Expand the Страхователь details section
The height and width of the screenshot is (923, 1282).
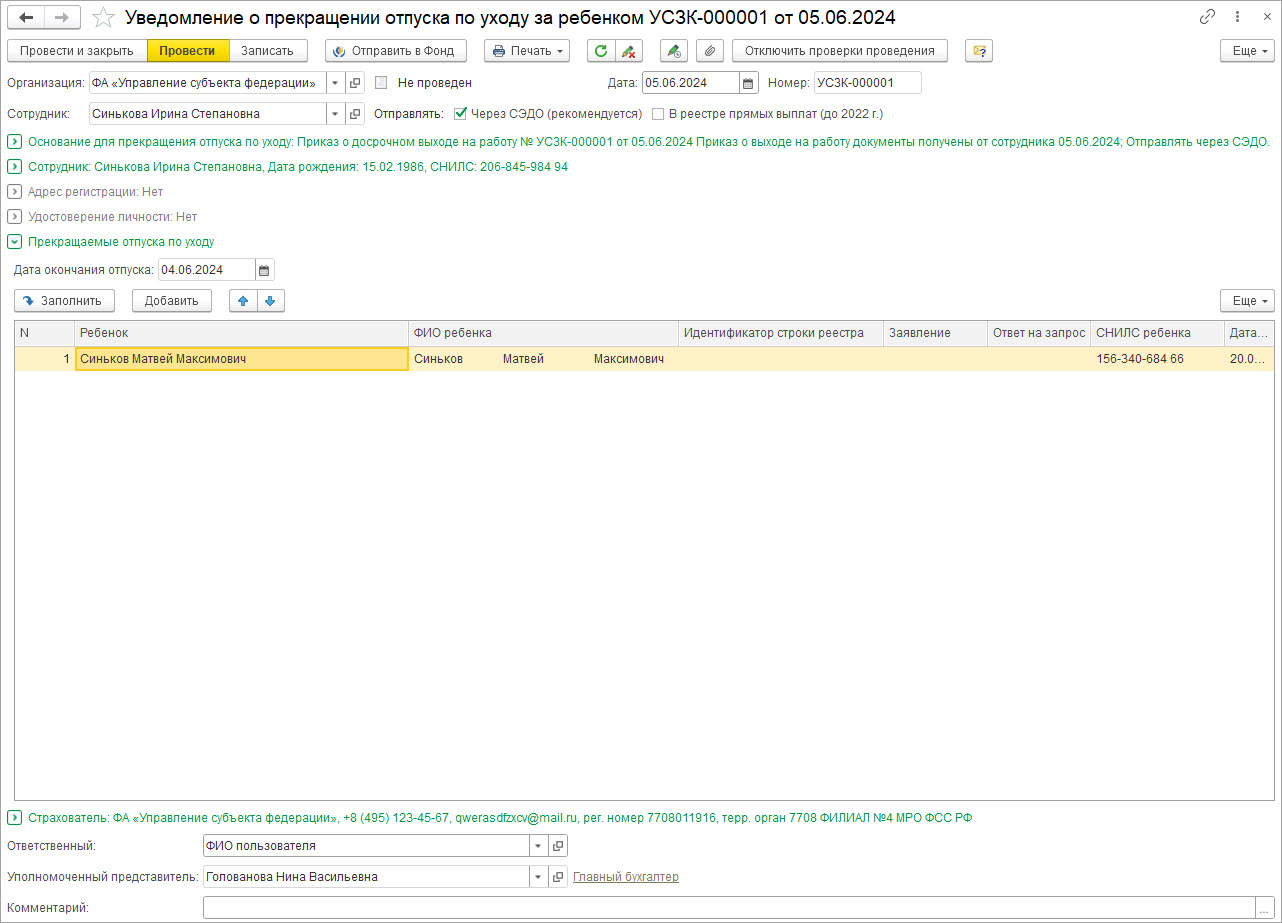click(14, 818)
